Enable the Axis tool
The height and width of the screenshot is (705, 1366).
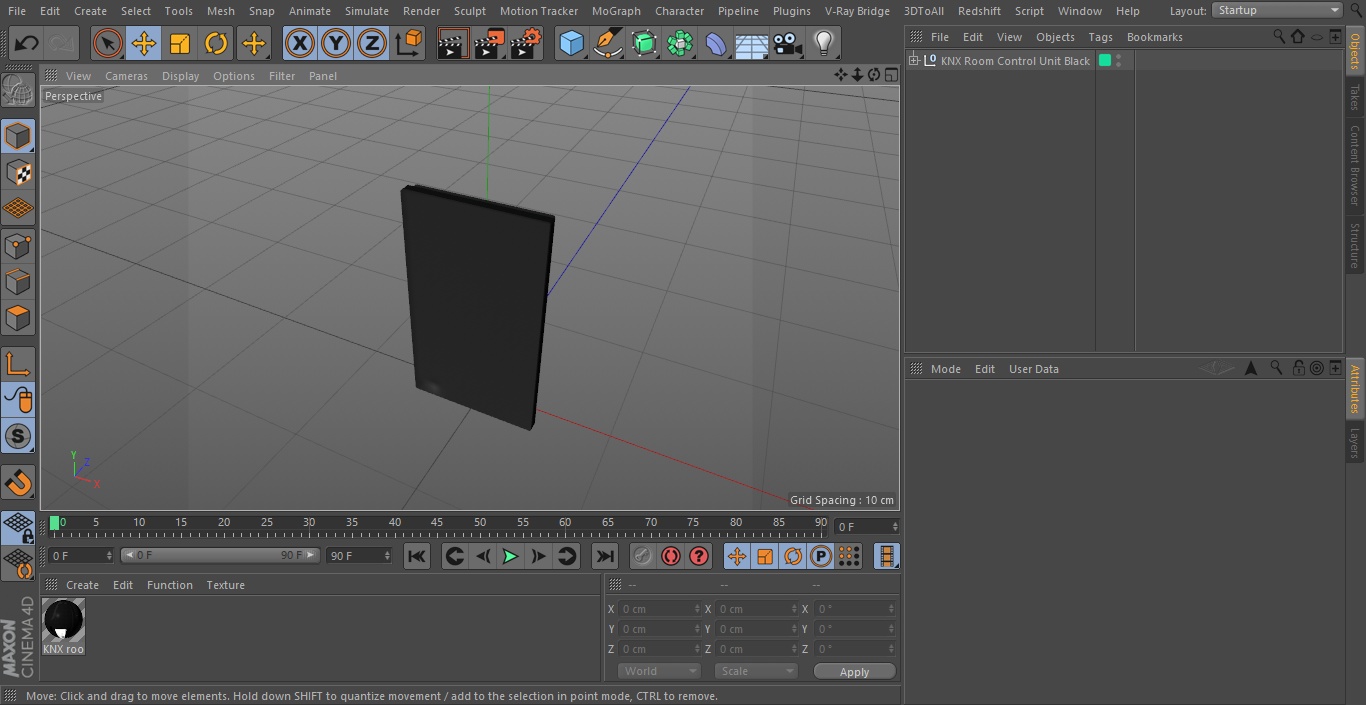18,363
